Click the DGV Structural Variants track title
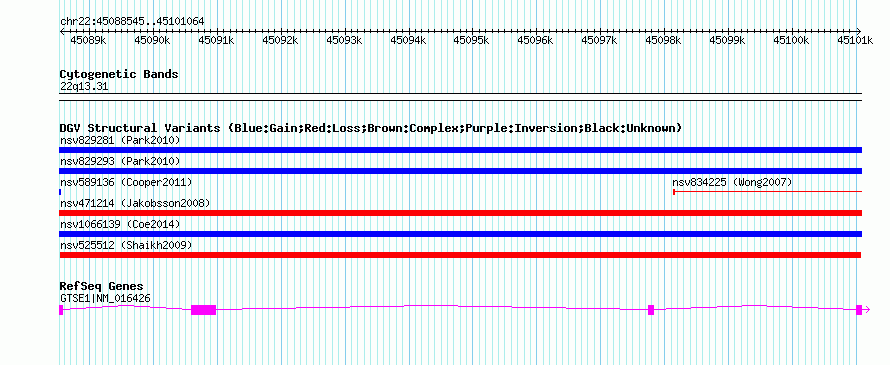Image resolution: width=890 pixels, height=365 pixels. (x=371, y=128)
